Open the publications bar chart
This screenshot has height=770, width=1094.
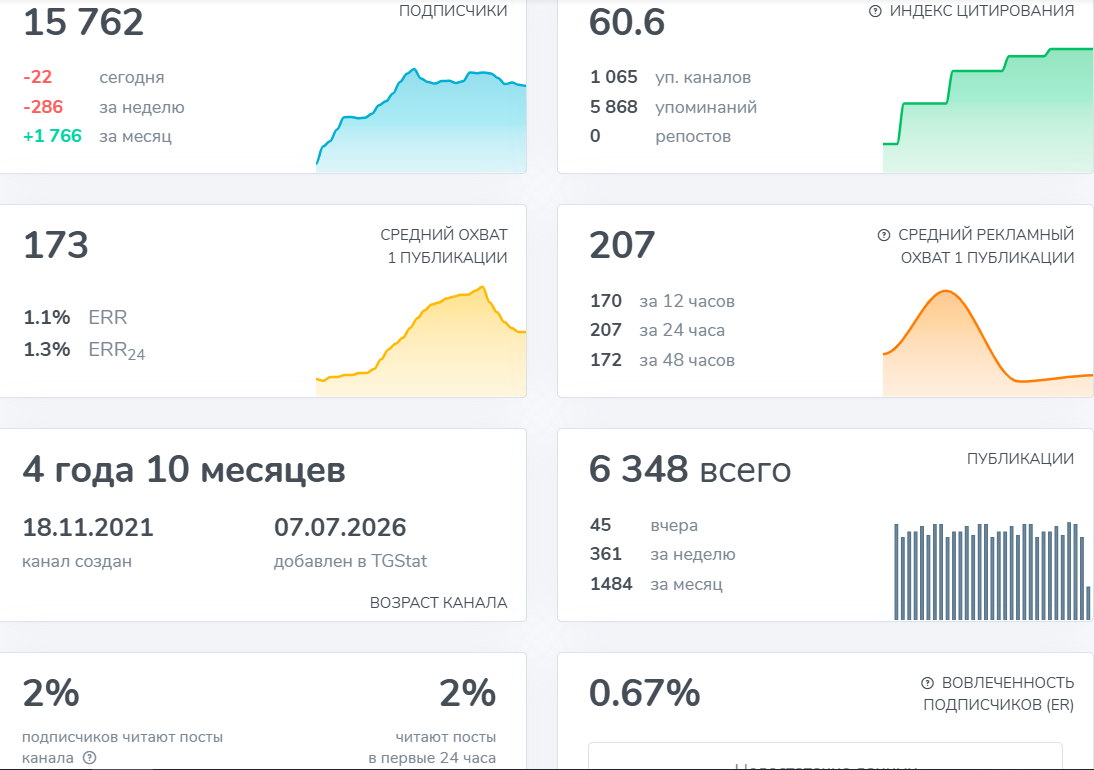992,571
